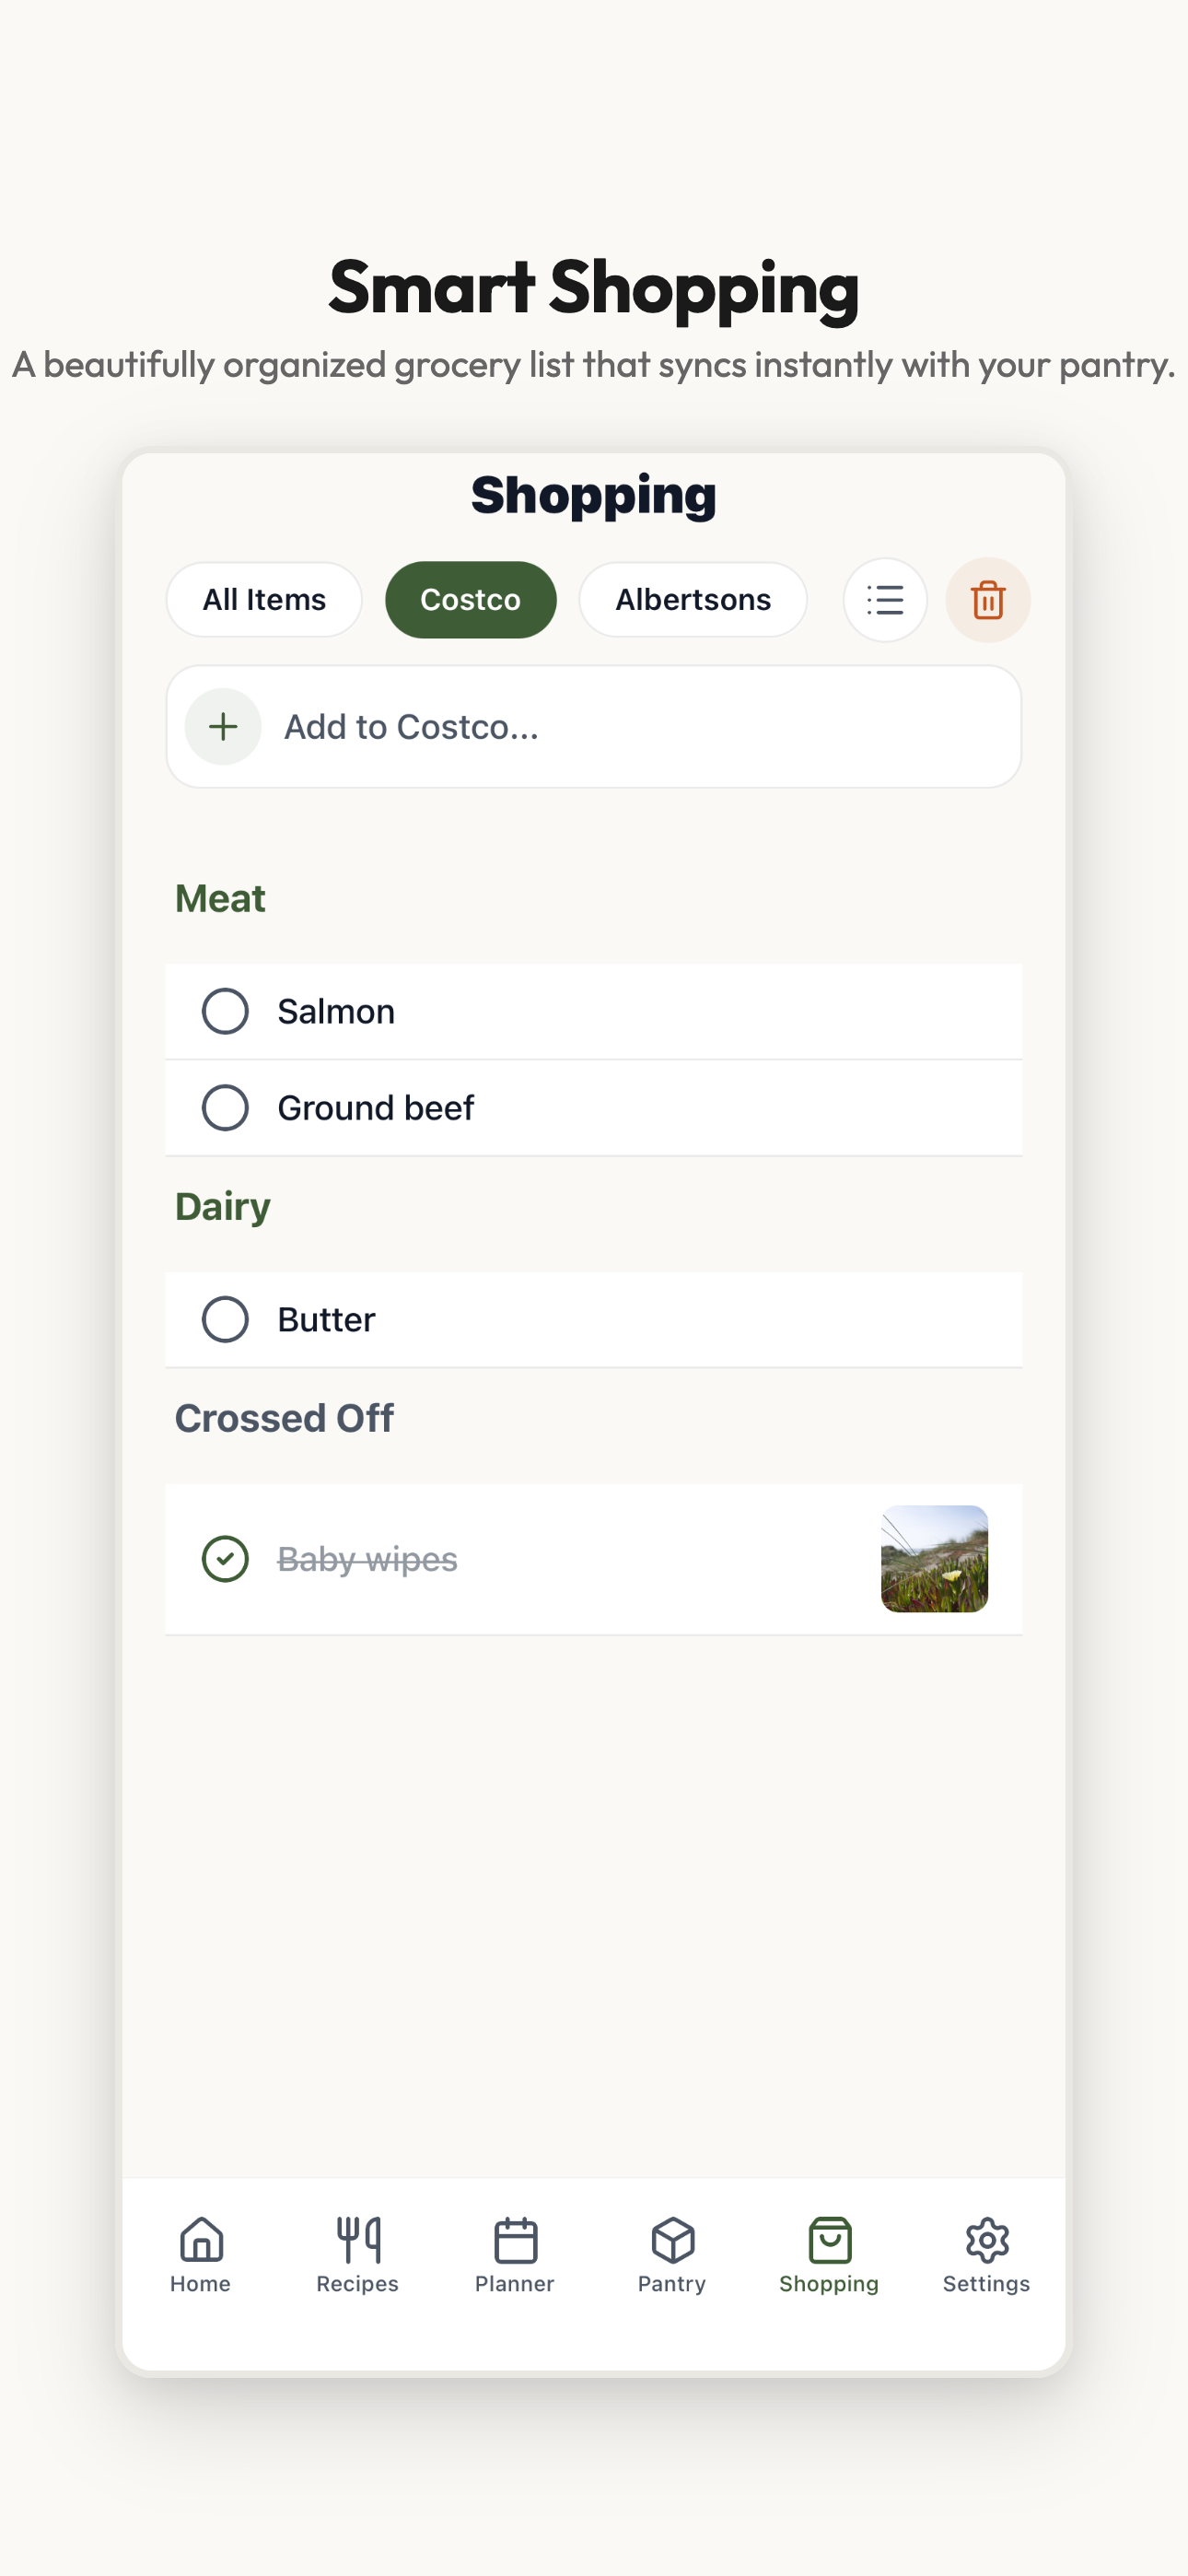Open the Planner calendar icon
The image size is (1188, 2576).
[515, 2240]
